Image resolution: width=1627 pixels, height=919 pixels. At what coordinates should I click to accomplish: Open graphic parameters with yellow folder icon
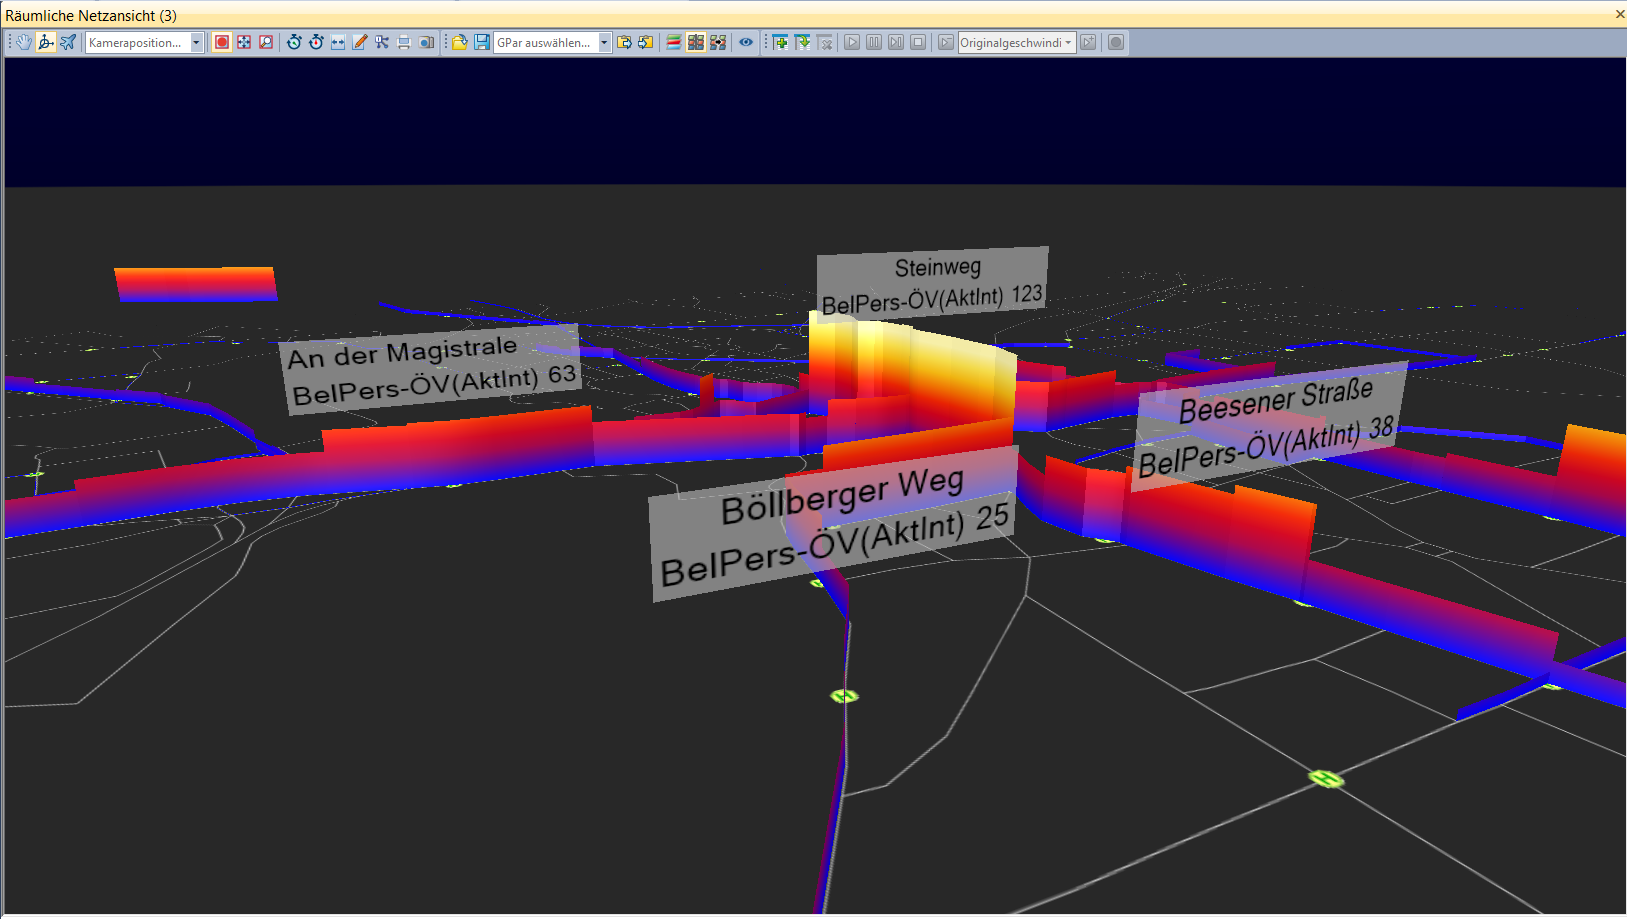pyautogui.click(x=460, y=42)
